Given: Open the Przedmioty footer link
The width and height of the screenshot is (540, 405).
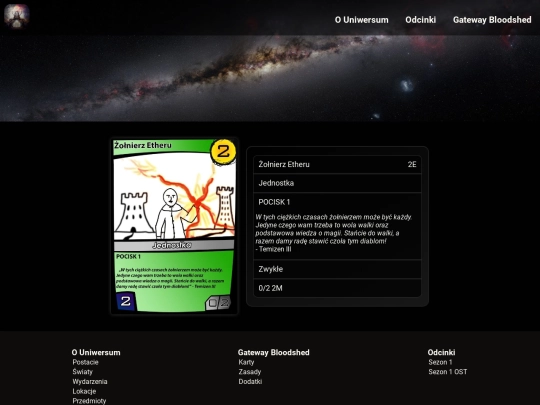Looking at the screenshot, I should point(89,401).
